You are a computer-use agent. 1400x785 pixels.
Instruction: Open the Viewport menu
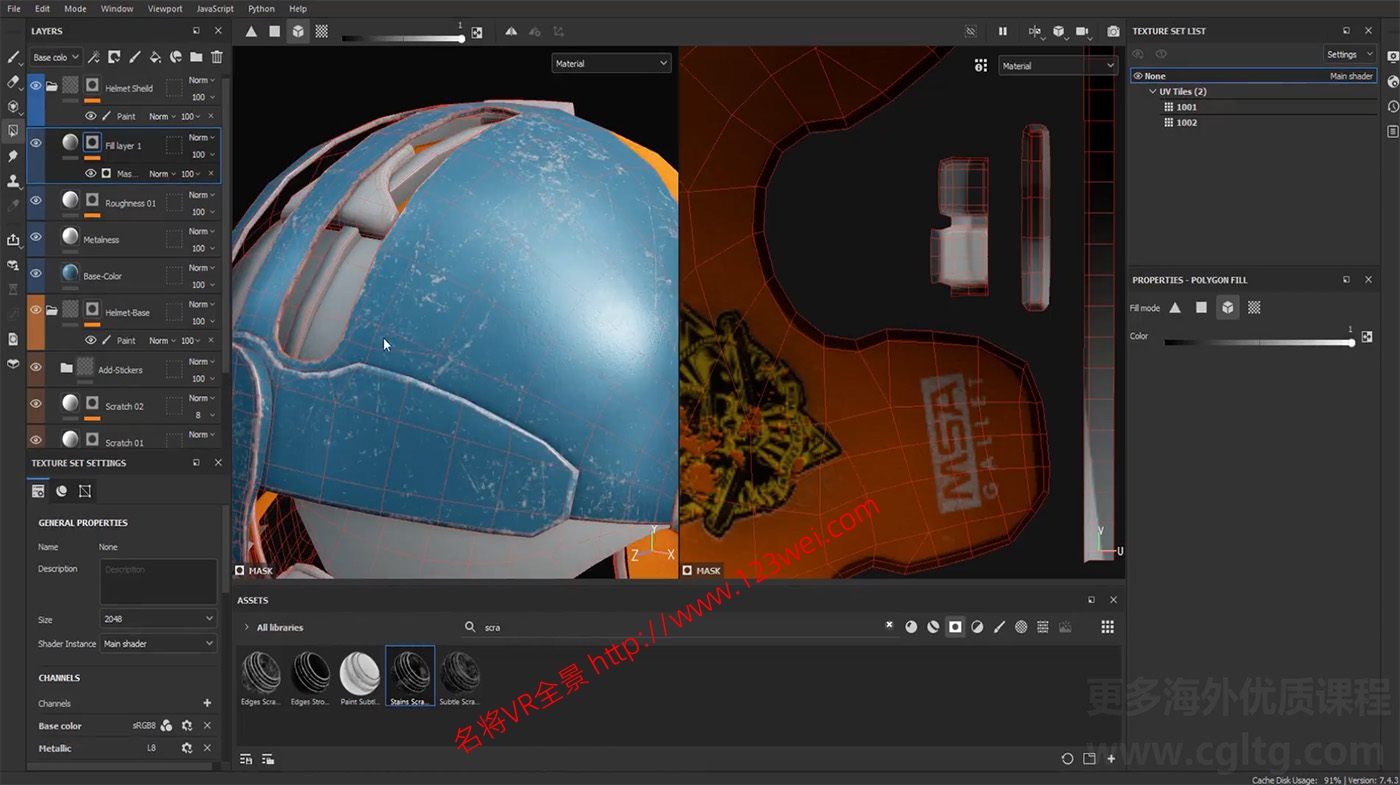(x=167, y=8)
